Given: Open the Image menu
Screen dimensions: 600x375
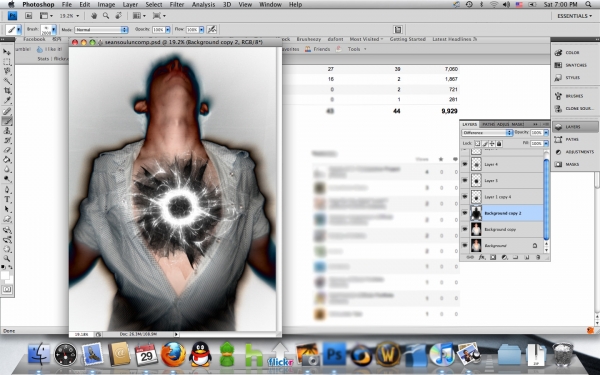Looking at the screenshot, I should click(x=106, y=5).
